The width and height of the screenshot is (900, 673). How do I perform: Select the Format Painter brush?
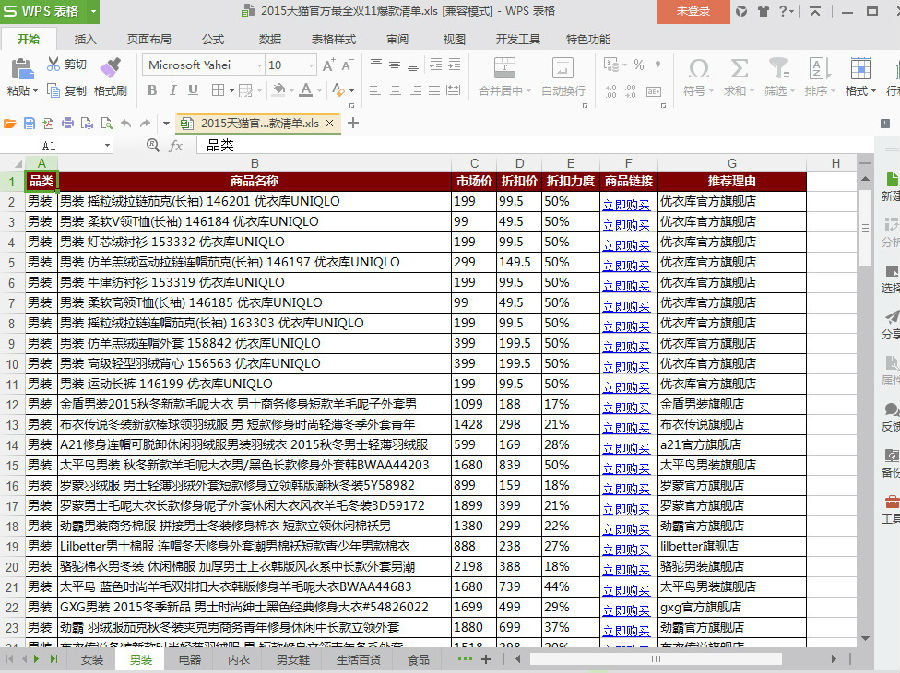point(111,67)
